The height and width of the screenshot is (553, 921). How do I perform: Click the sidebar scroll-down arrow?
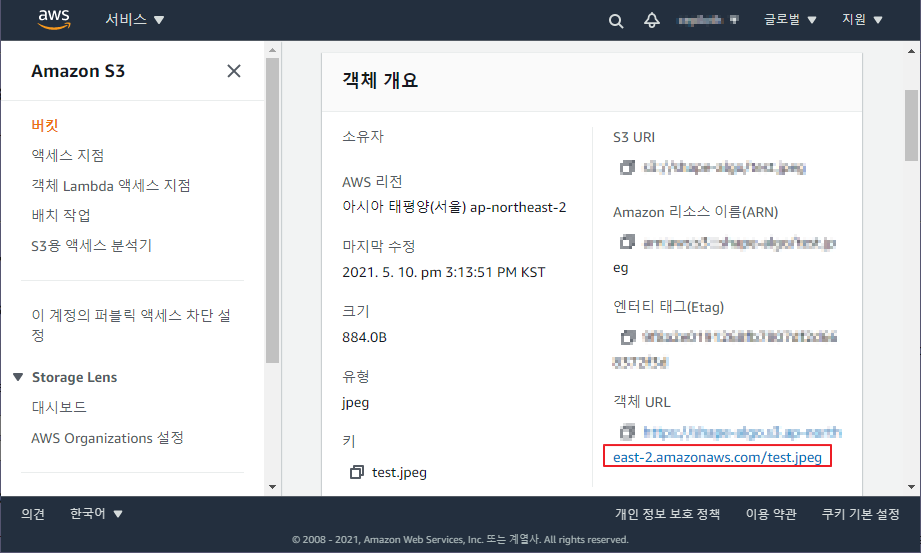(272, 487)
